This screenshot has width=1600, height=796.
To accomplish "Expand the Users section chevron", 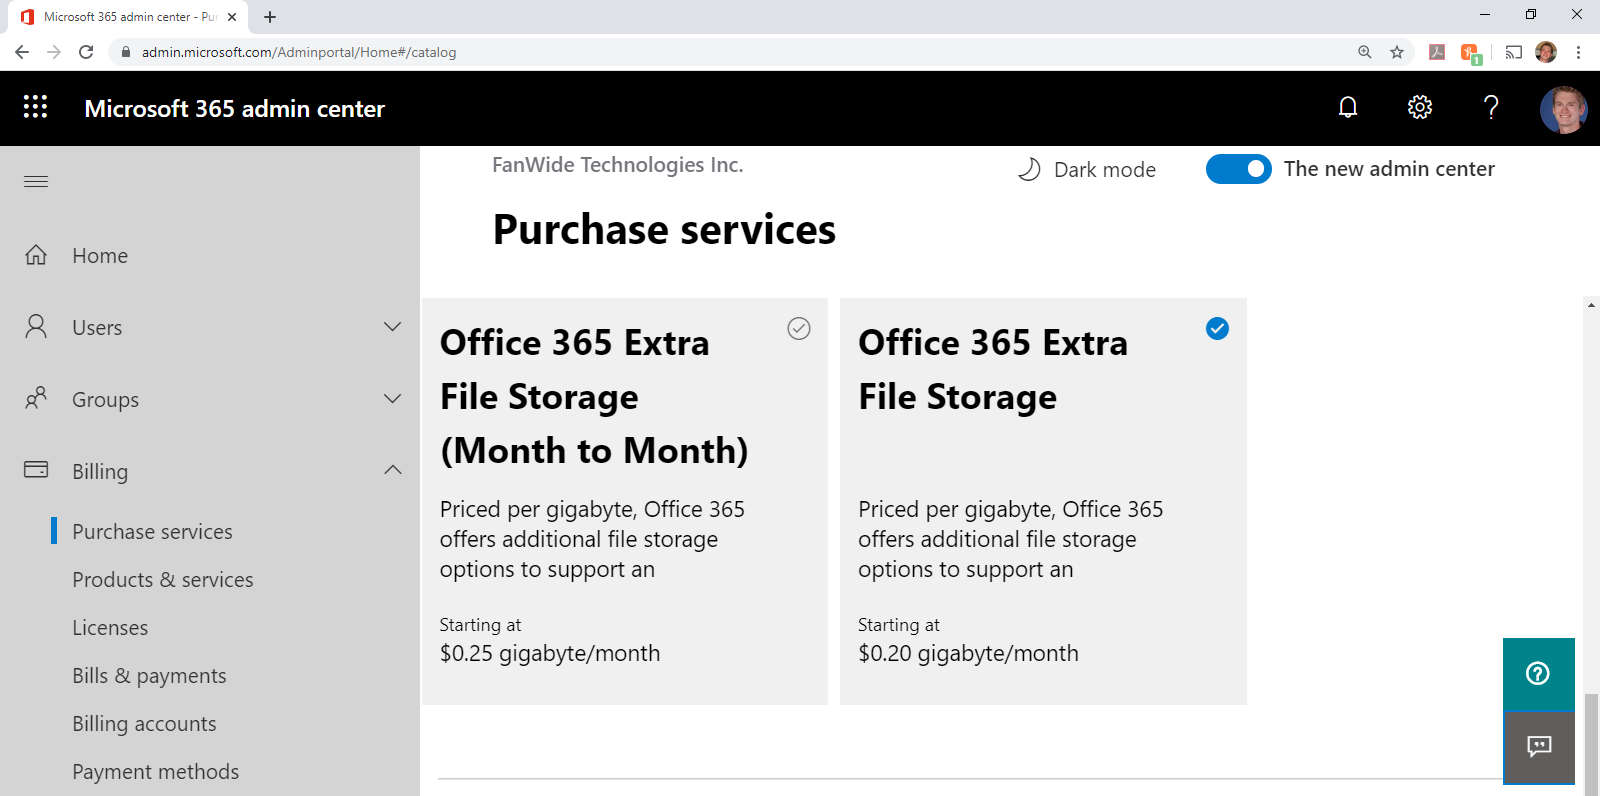I will coord(393,326).
